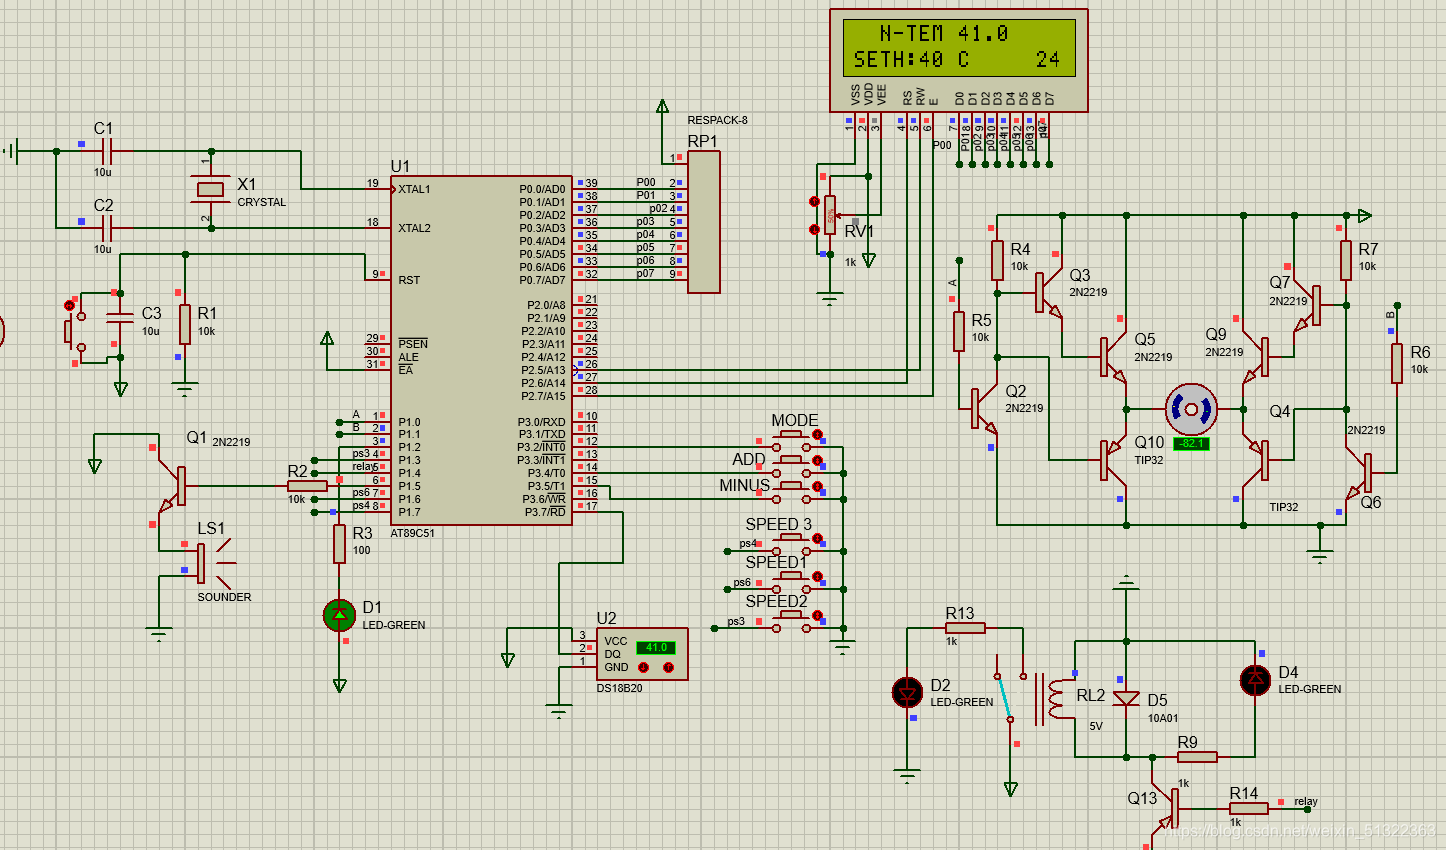Screen dimensions: 1446x850
Task: Select transistor Q3 2N2219
Action: click(x=1047, y=292)
